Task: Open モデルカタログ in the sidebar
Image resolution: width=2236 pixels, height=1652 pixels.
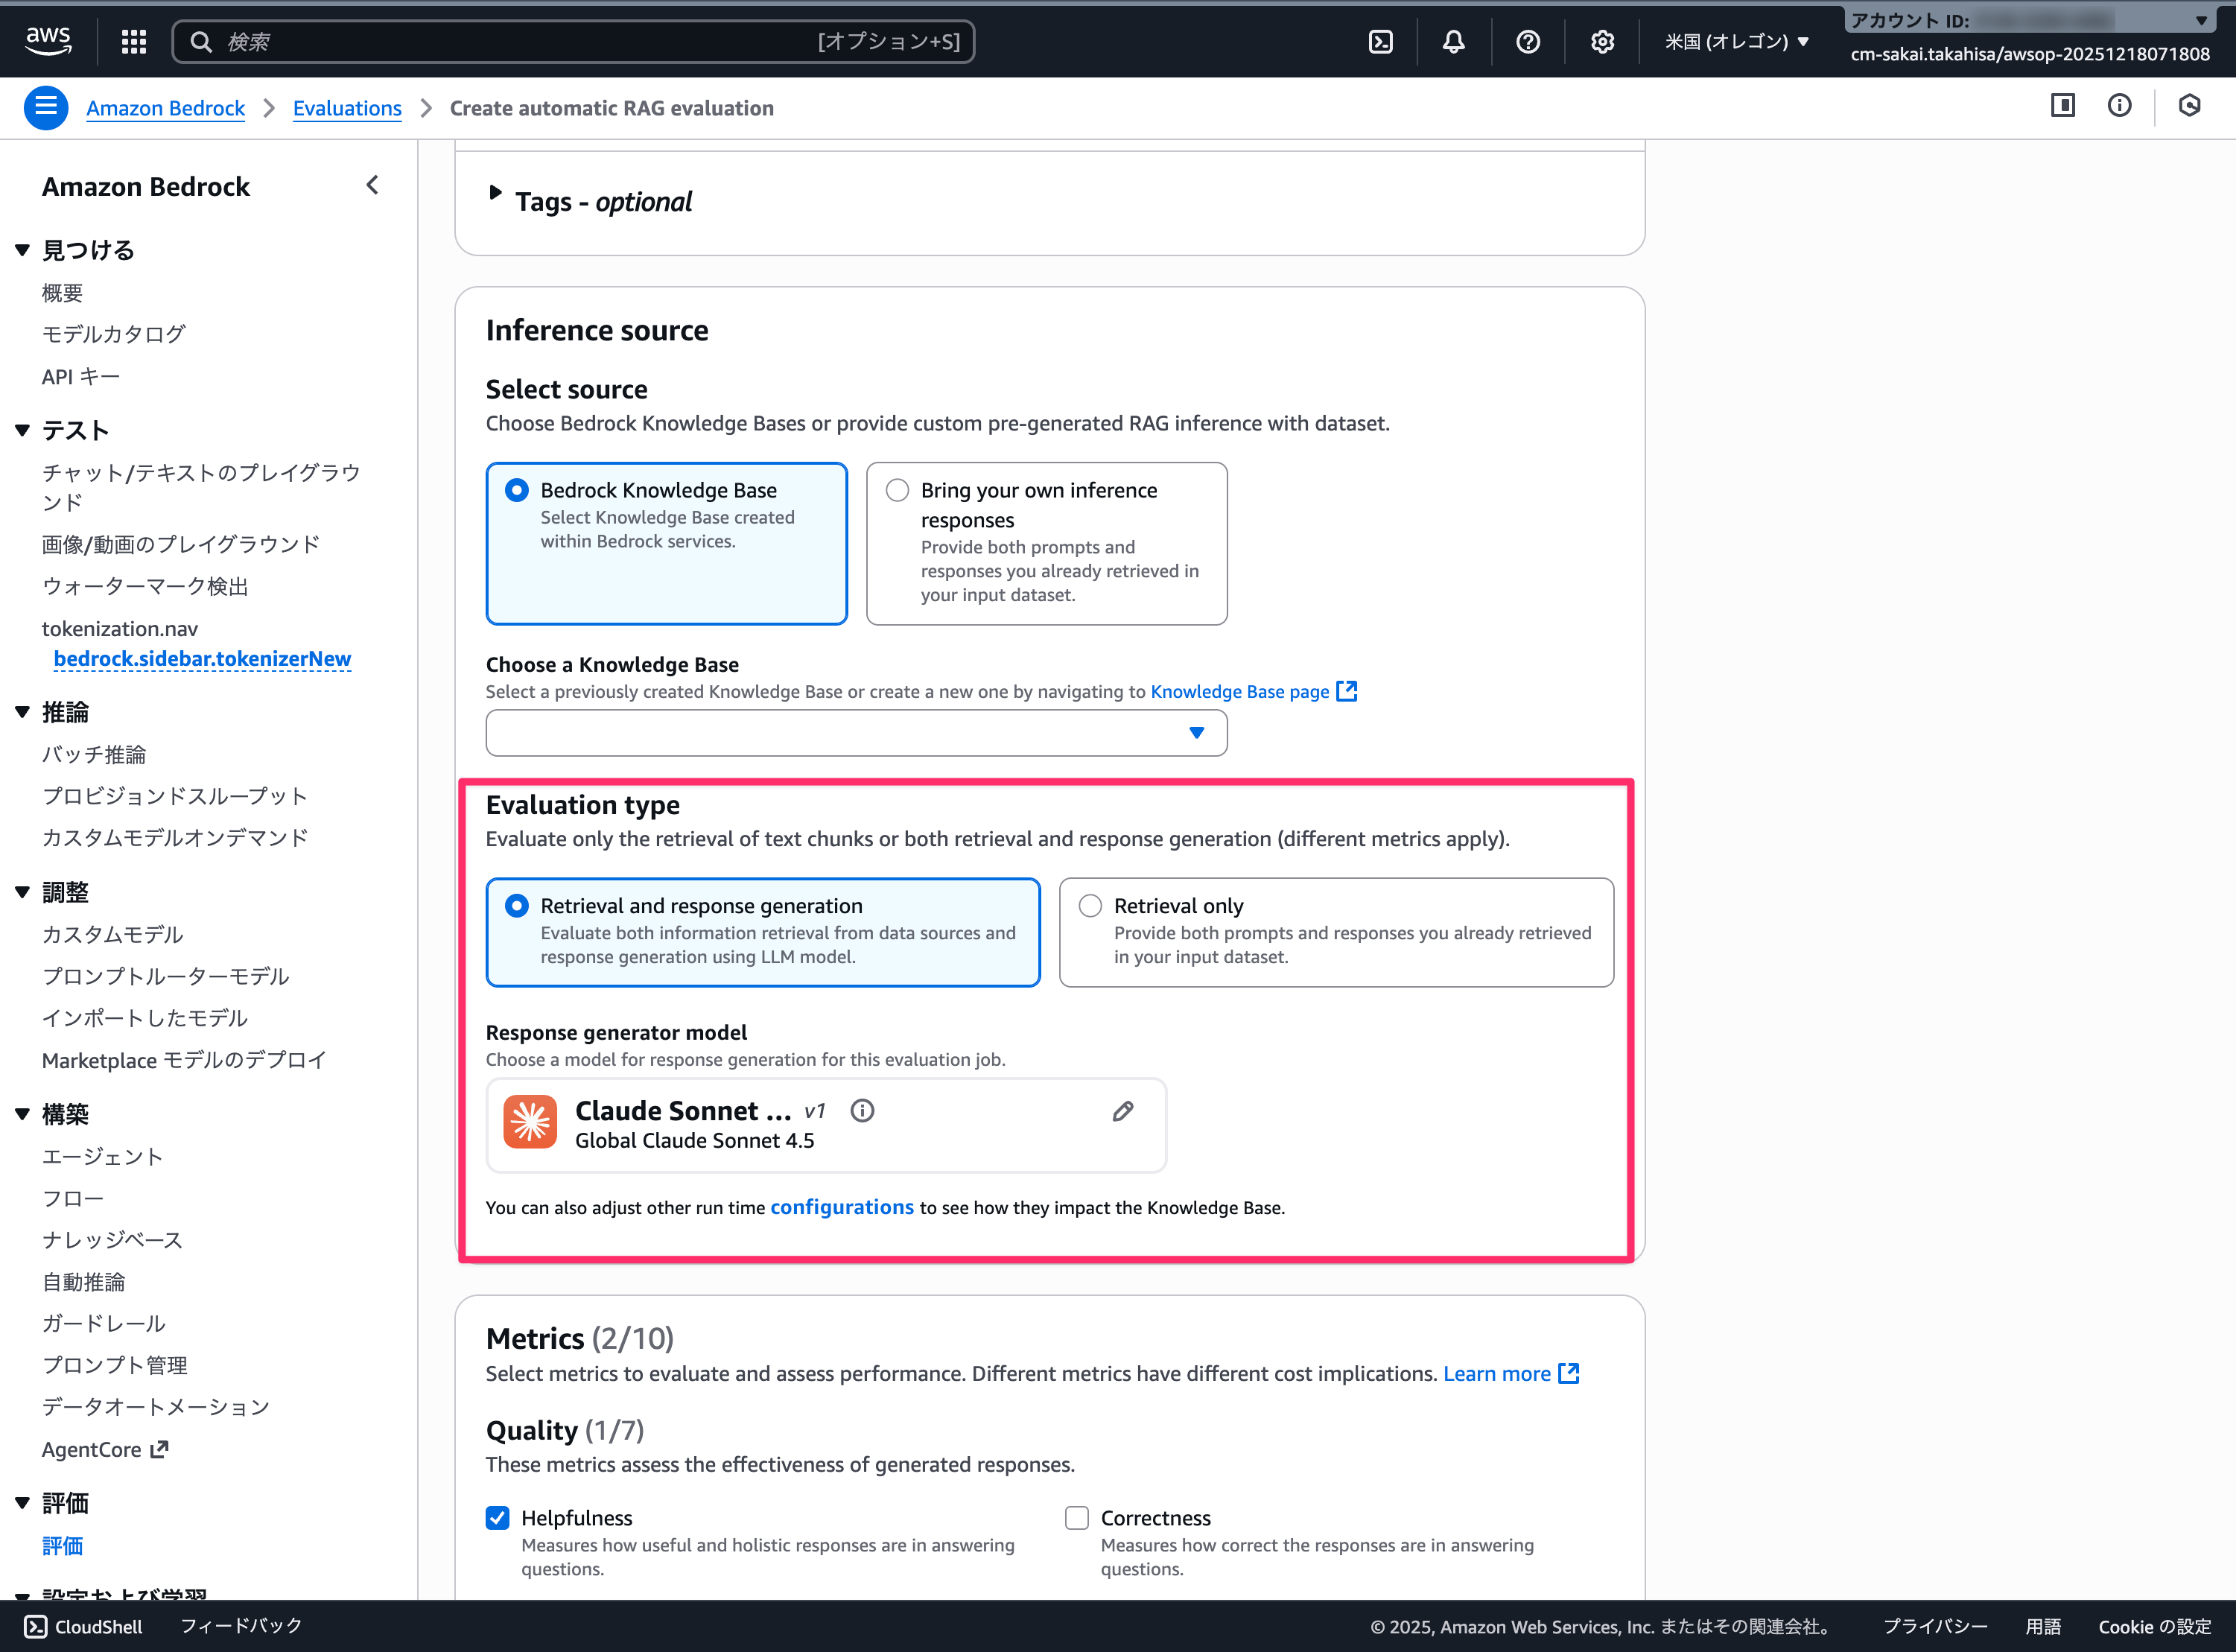Action: 113,334
